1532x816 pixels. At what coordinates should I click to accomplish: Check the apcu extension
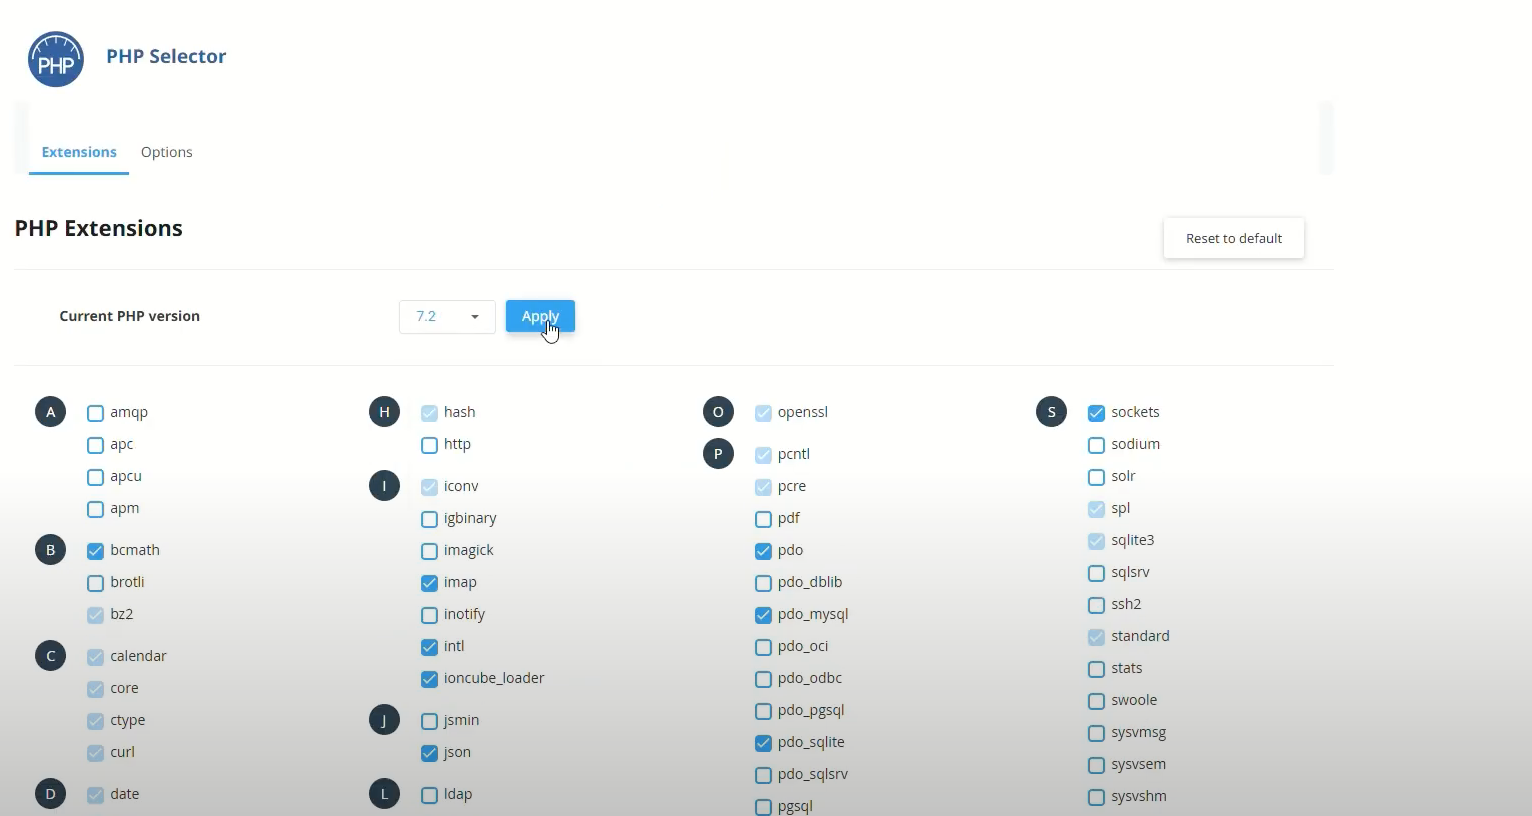pyautogui.click(x=95, y=477)
